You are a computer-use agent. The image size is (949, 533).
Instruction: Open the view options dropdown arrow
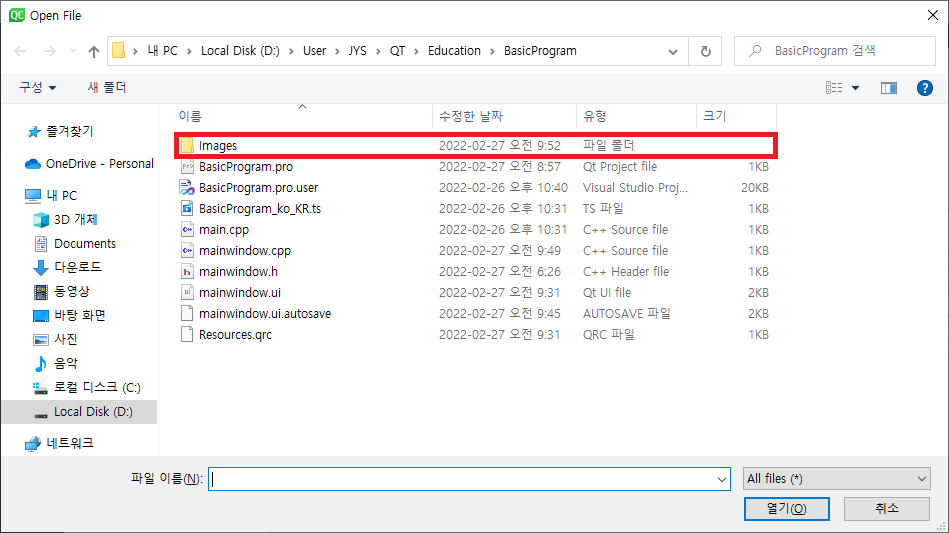point(855,88)
